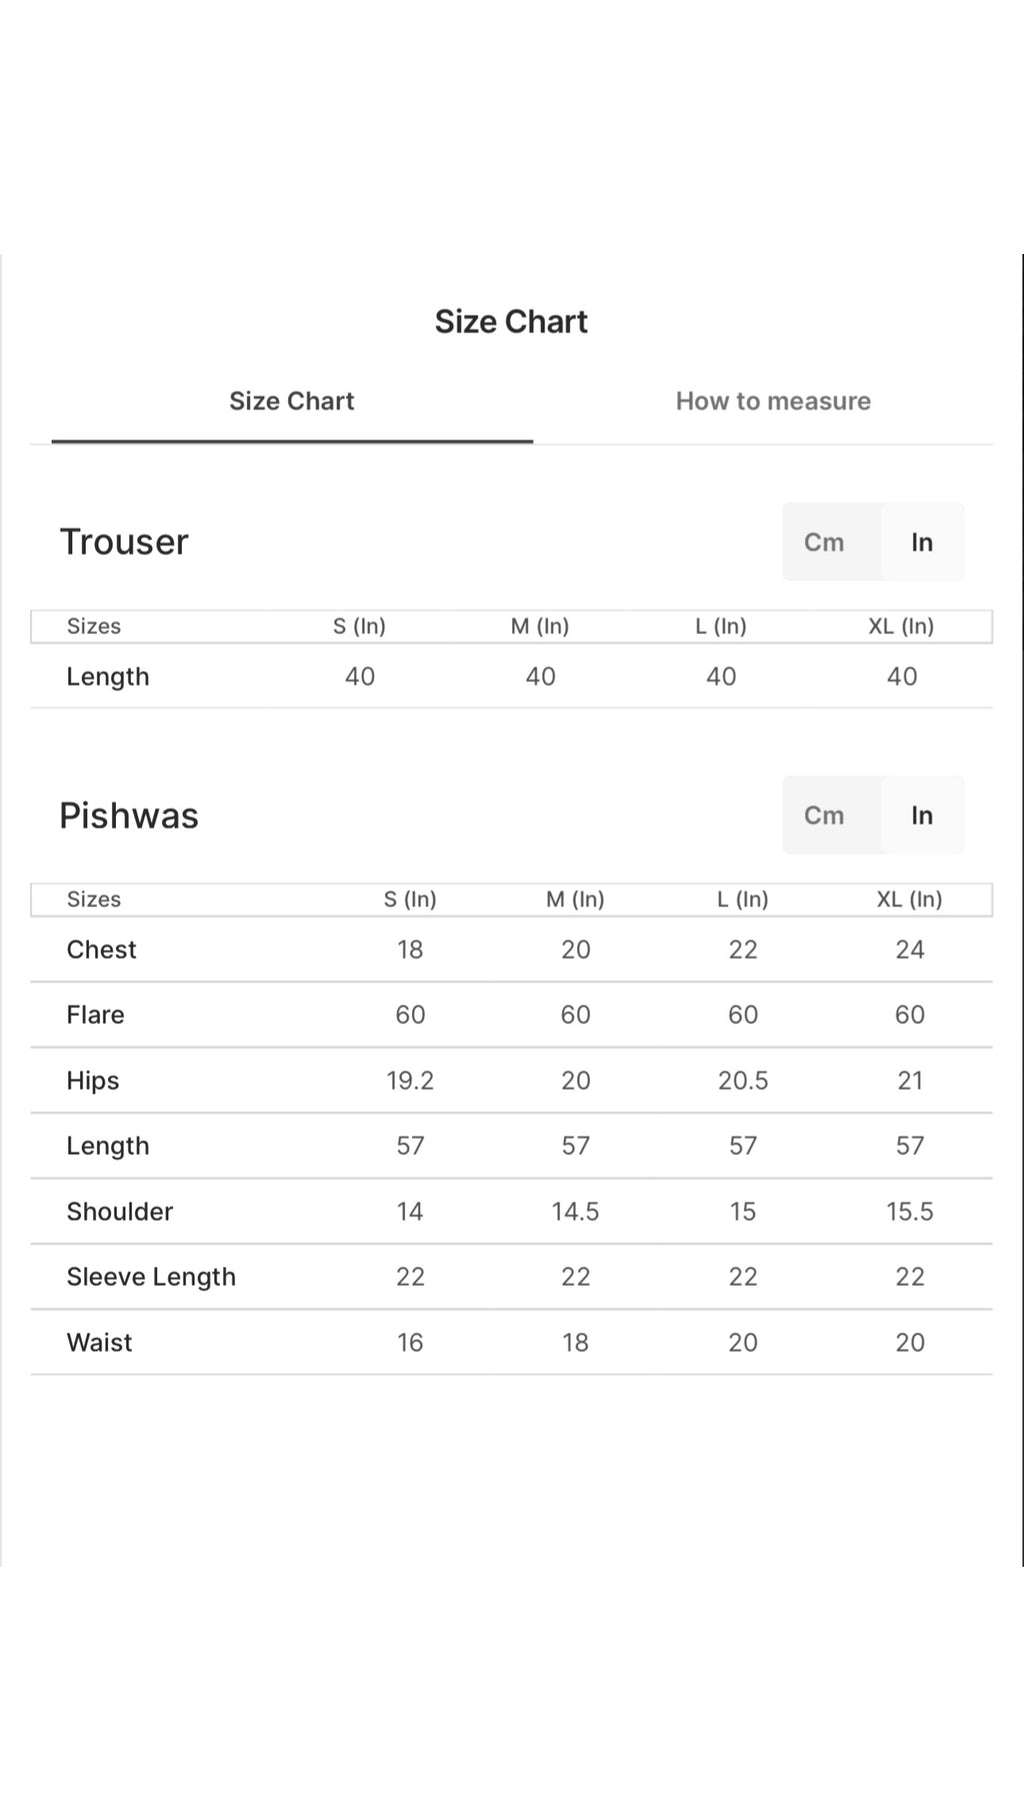
Task: Select the Hips value 19.2 for size S
Action: pos(410,1081)
